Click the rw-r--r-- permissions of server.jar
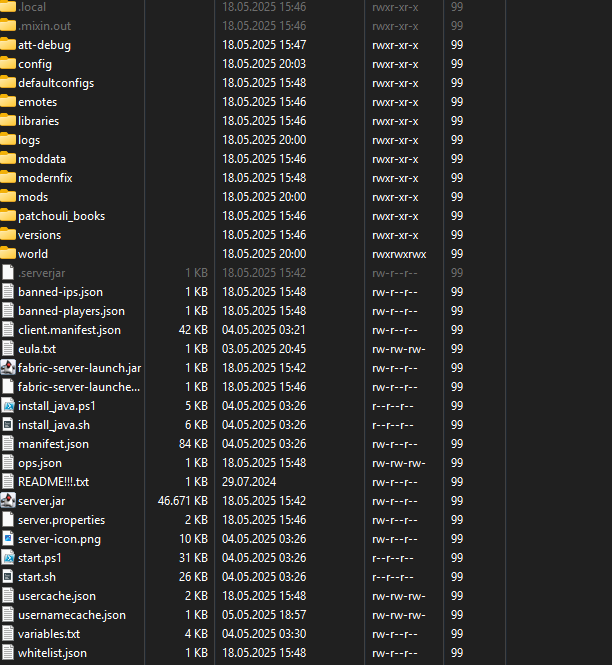The image size is (612, 665). (395, 501)
